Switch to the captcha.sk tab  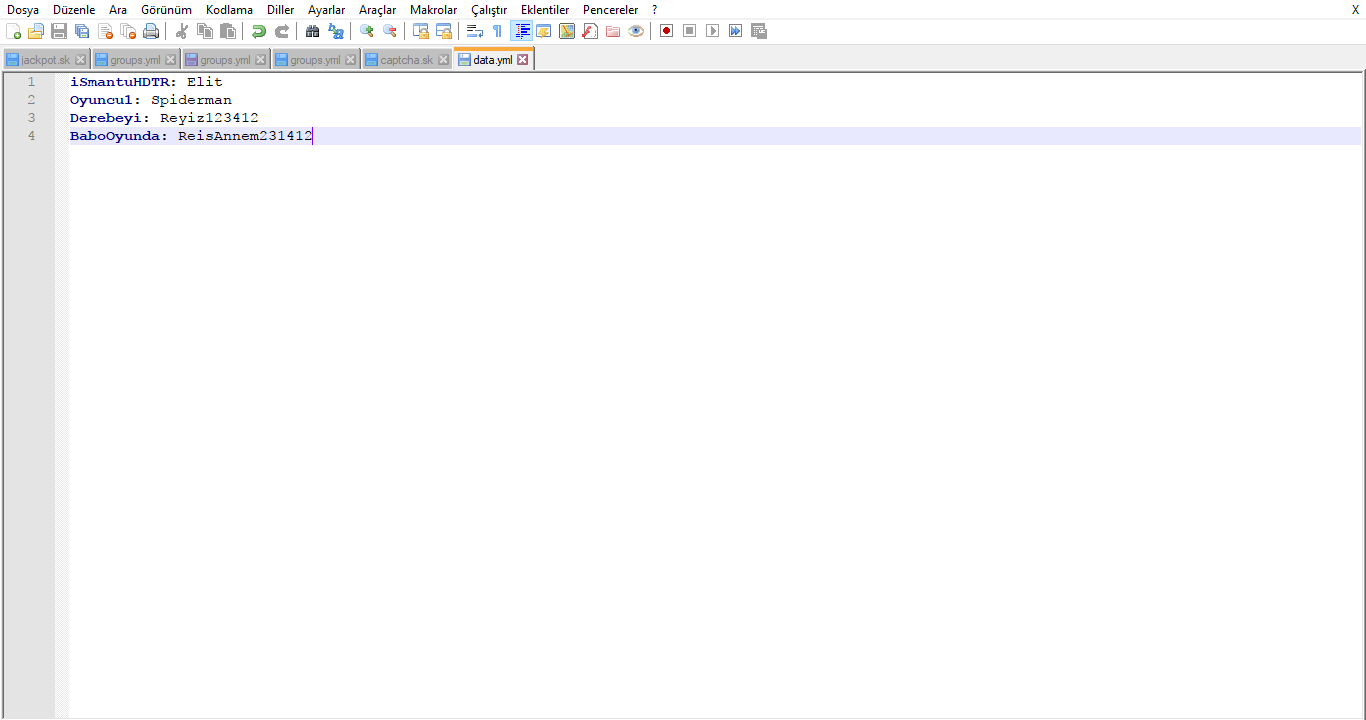pos(406,60)
